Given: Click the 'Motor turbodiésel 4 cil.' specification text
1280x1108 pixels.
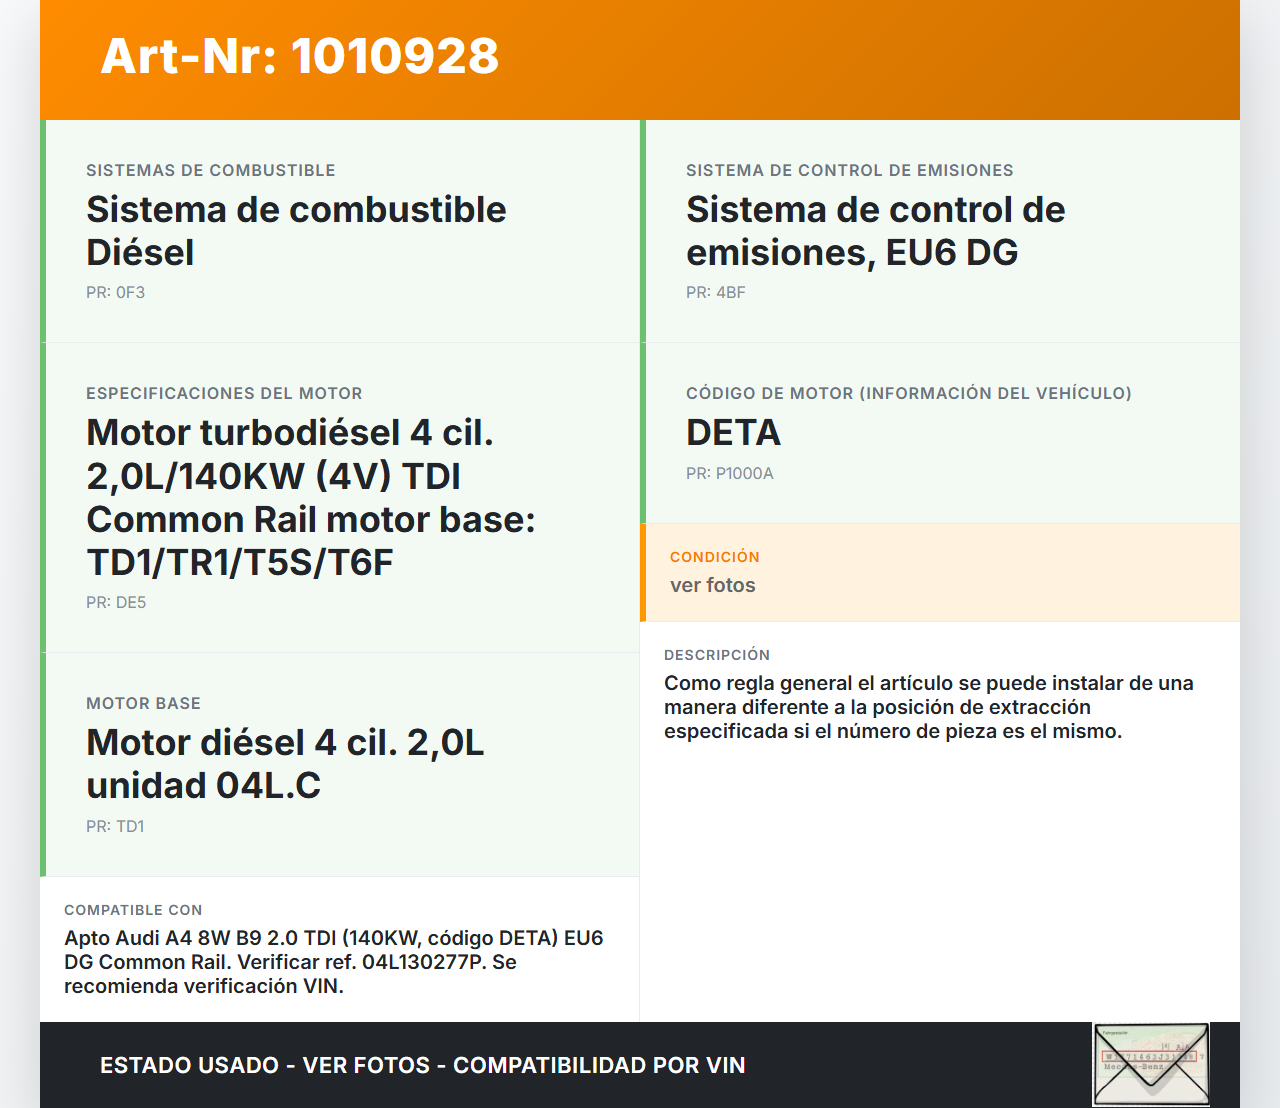Looking at the screenshot, I should 311,497.
